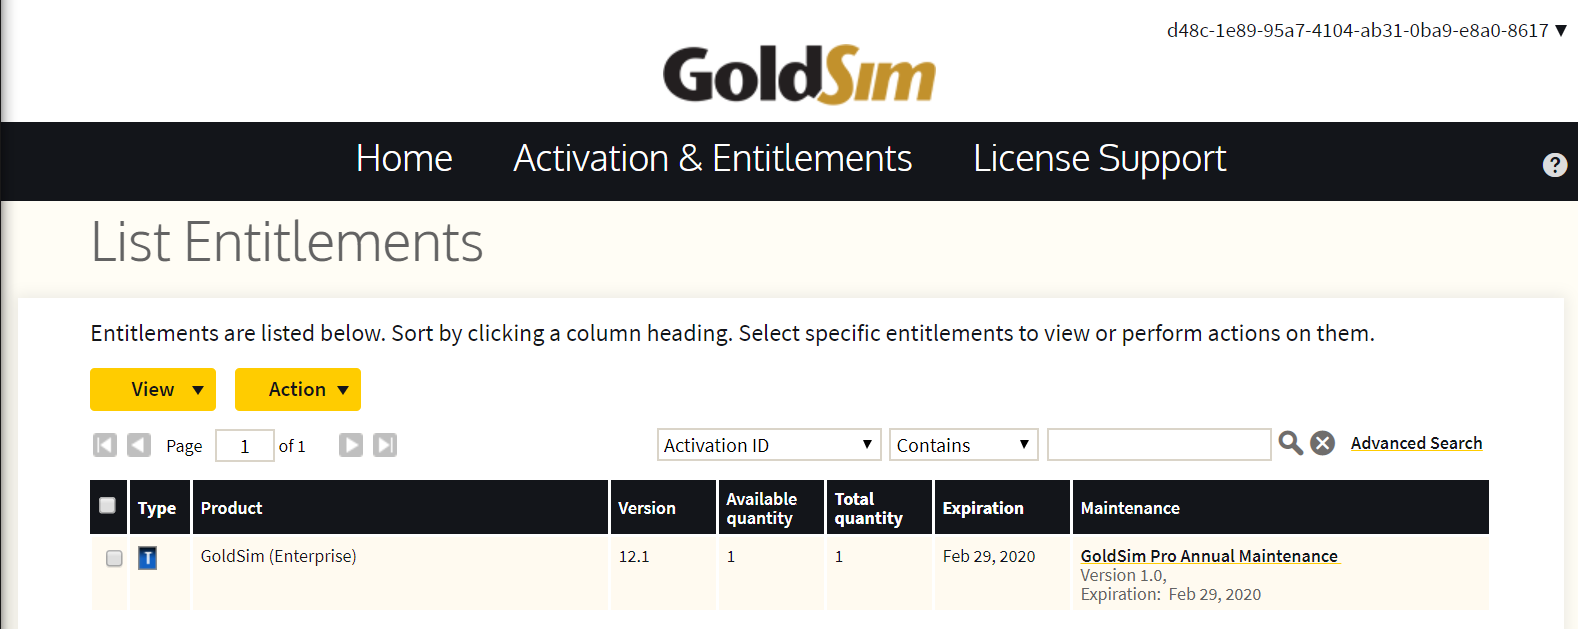
Task: Tick the select-all header checkbox
Action: coord(108,505)
